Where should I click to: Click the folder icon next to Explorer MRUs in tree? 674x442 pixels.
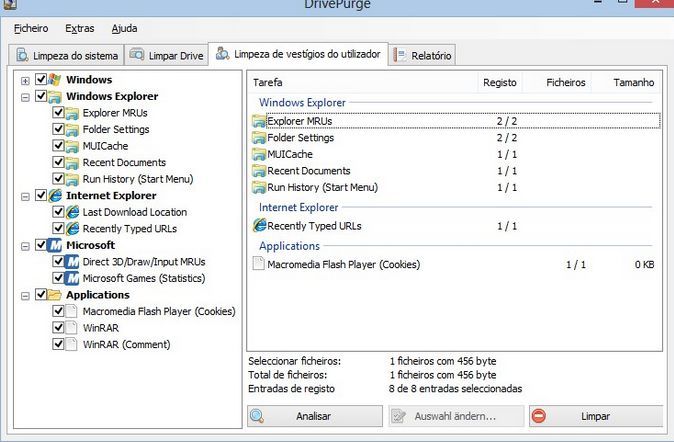[72, 113]
